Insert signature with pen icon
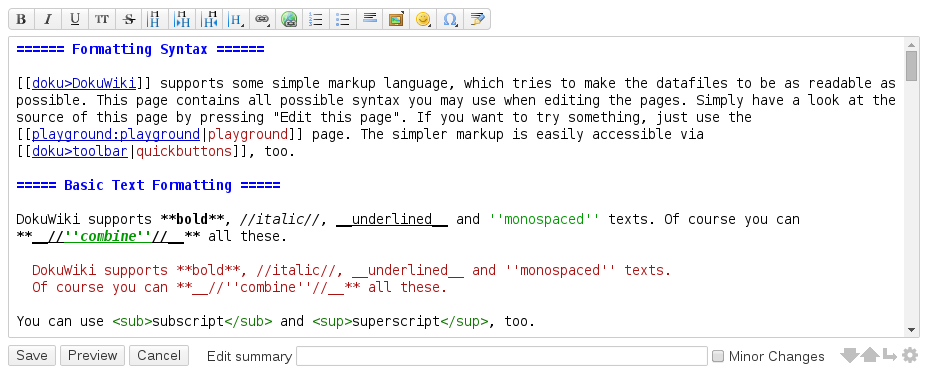 477,19
